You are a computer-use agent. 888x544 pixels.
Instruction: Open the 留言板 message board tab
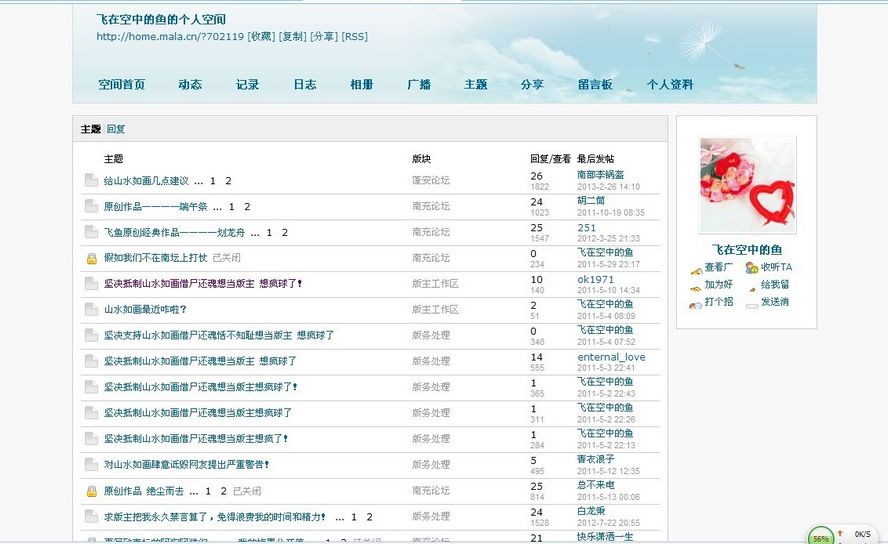pyautogui.click(x=595, y=85)
